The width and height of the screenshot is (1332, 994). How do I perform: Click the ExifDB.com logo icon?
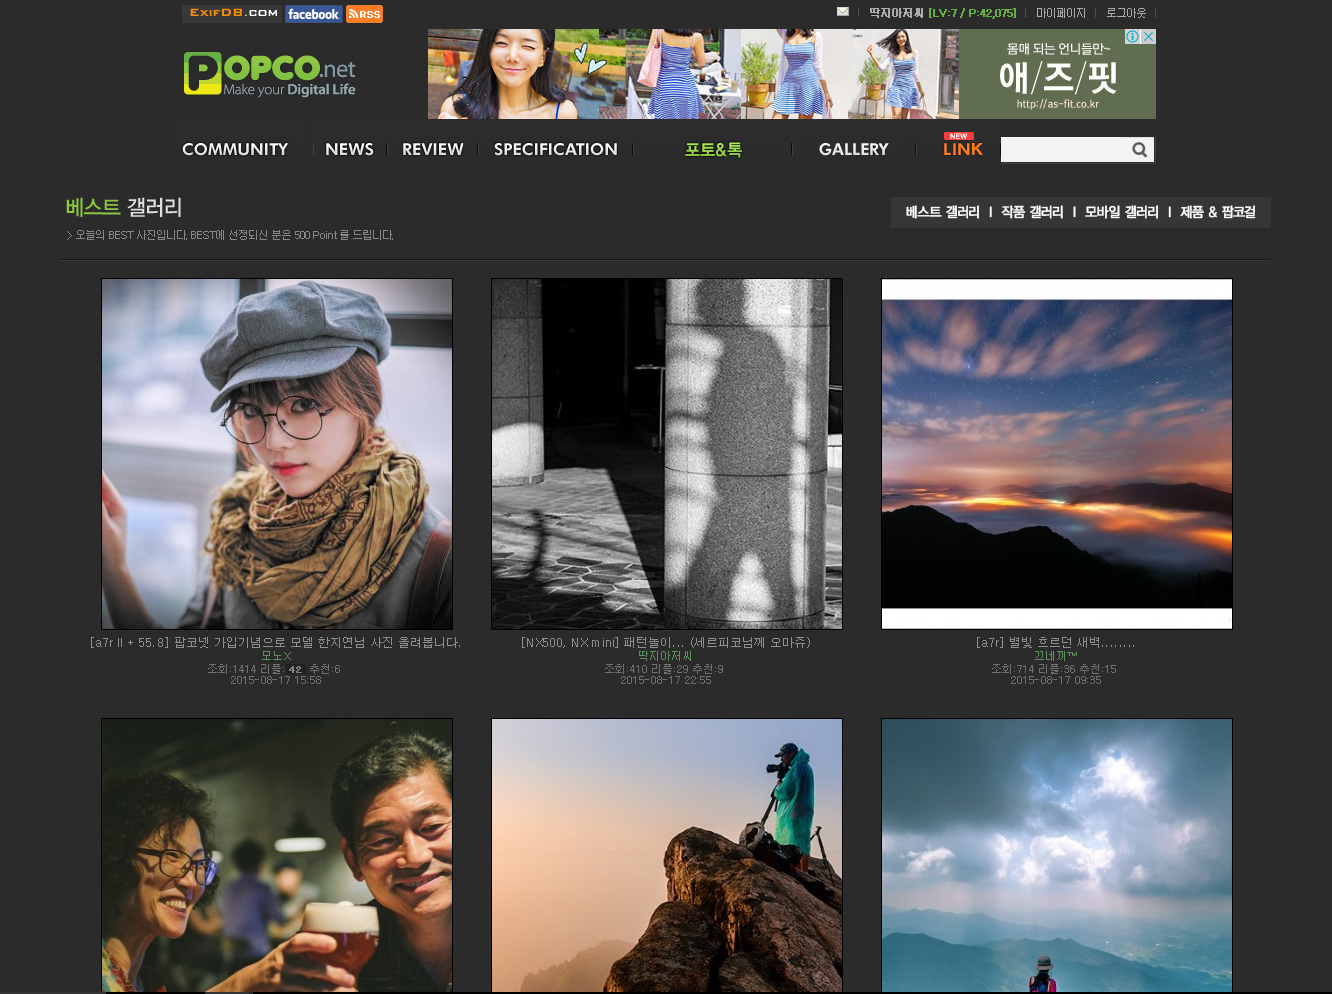click(233, 13)
